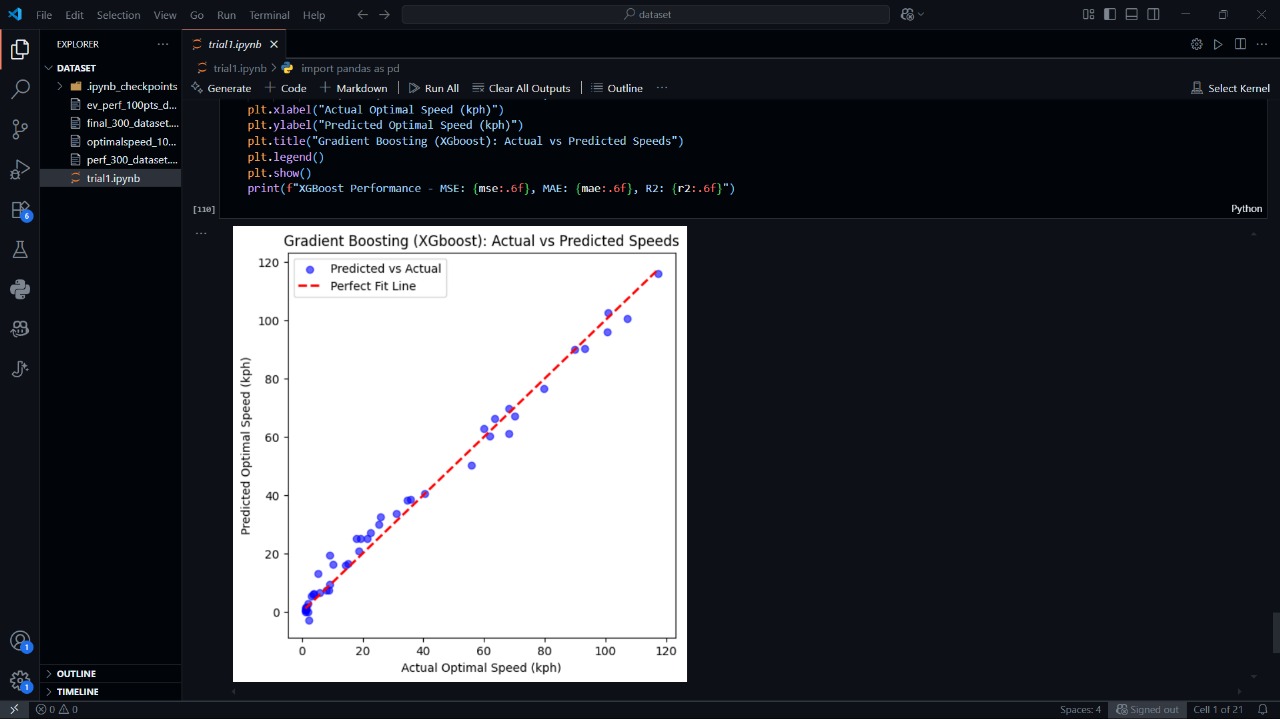Open the Search view in activity bar
The width and height of the screenshot is (1280, 719).
[20, 90]
